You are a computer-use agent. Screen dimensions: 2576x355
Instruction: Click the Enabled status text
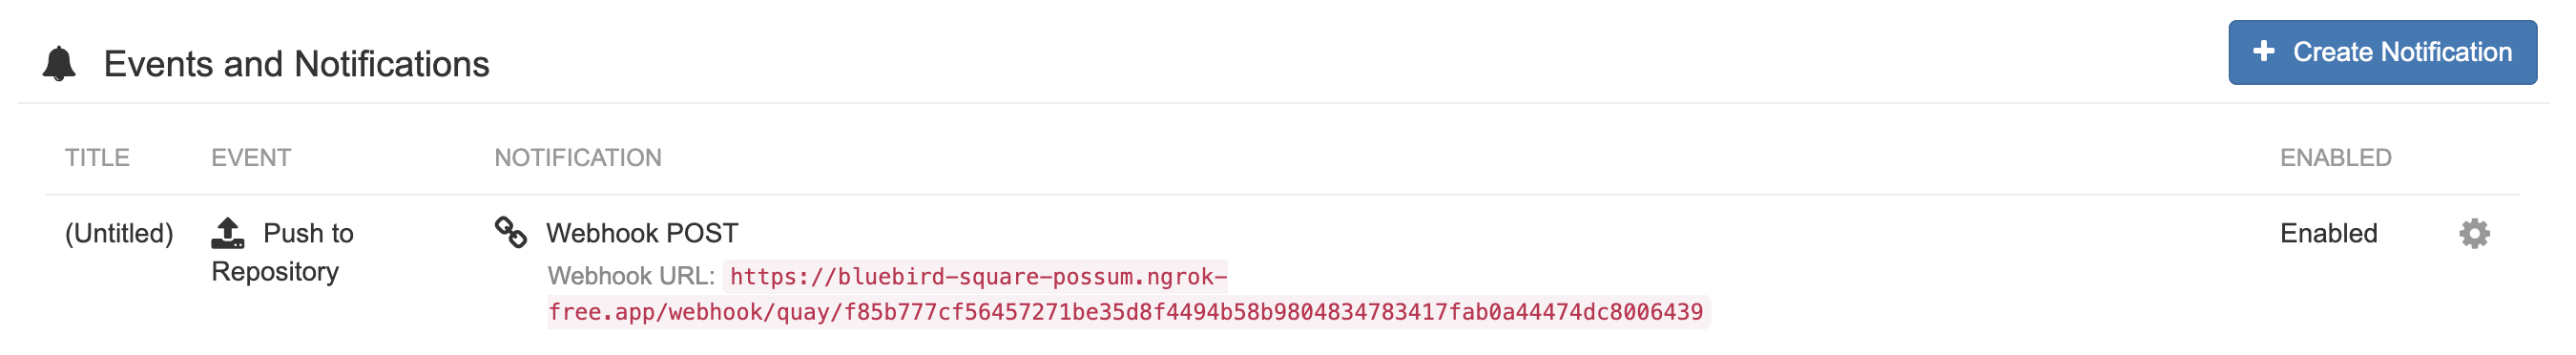click(x=2328, y=233)
